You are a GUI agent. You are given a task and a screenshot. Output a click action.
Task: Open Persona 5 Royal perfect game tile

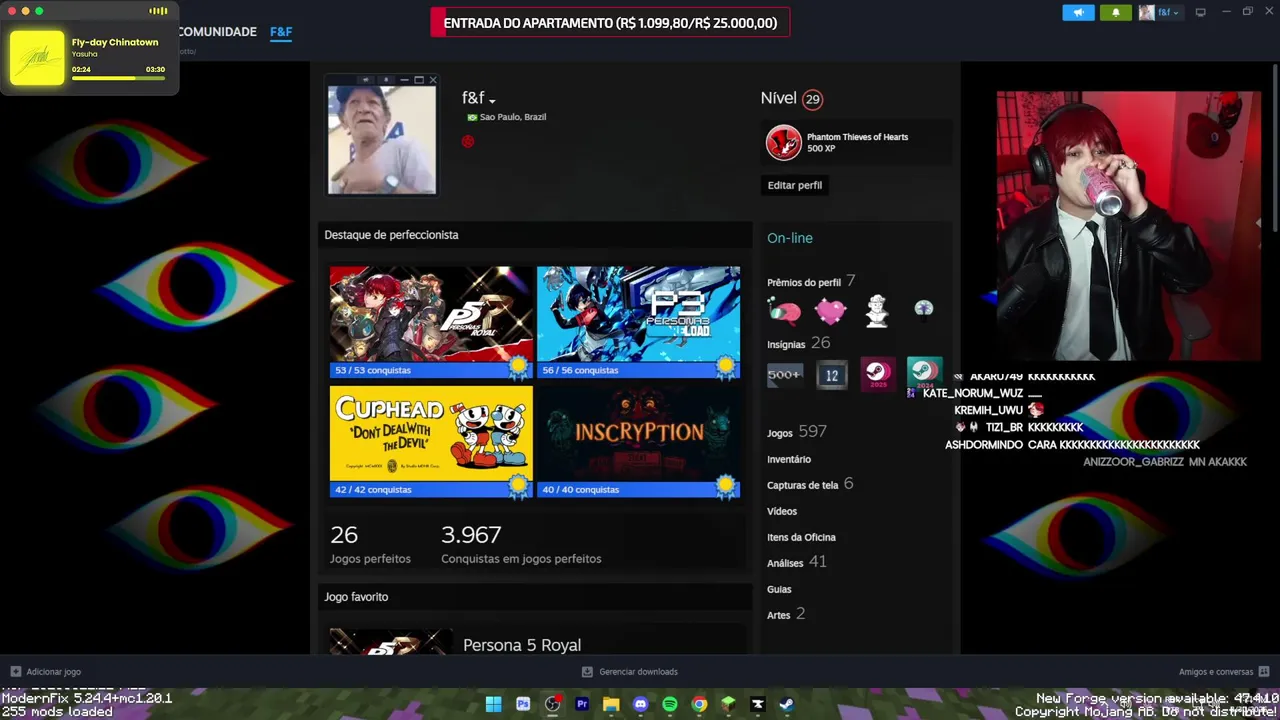tap(431, 322)
